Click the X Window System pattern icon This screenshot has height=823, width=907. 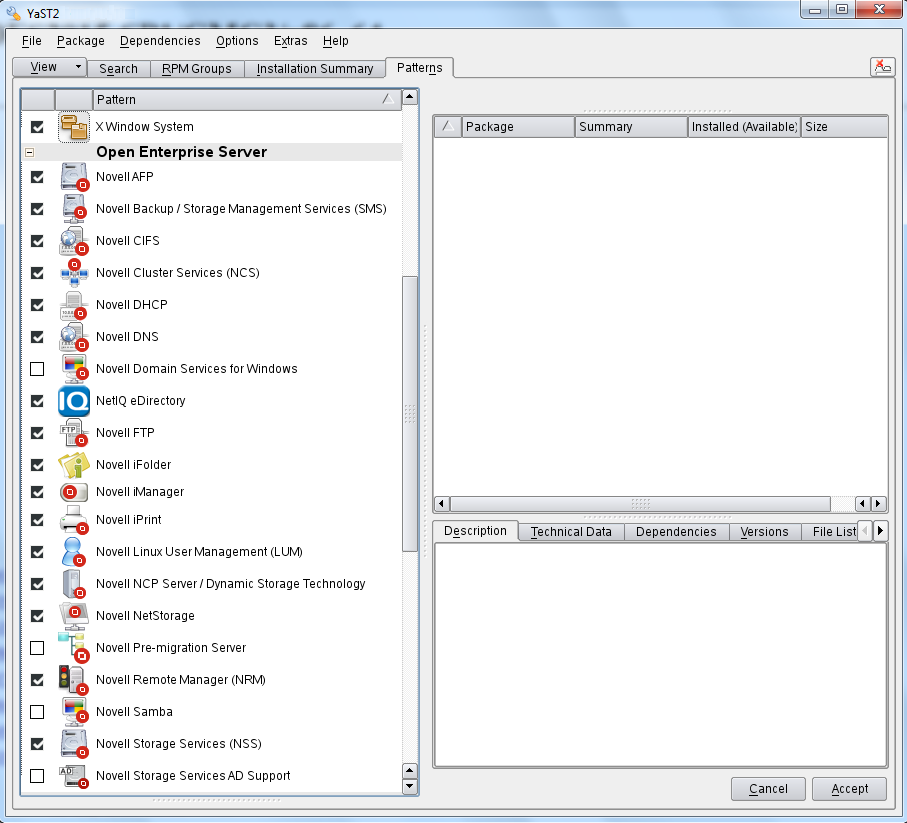click(x=73, y=127)
